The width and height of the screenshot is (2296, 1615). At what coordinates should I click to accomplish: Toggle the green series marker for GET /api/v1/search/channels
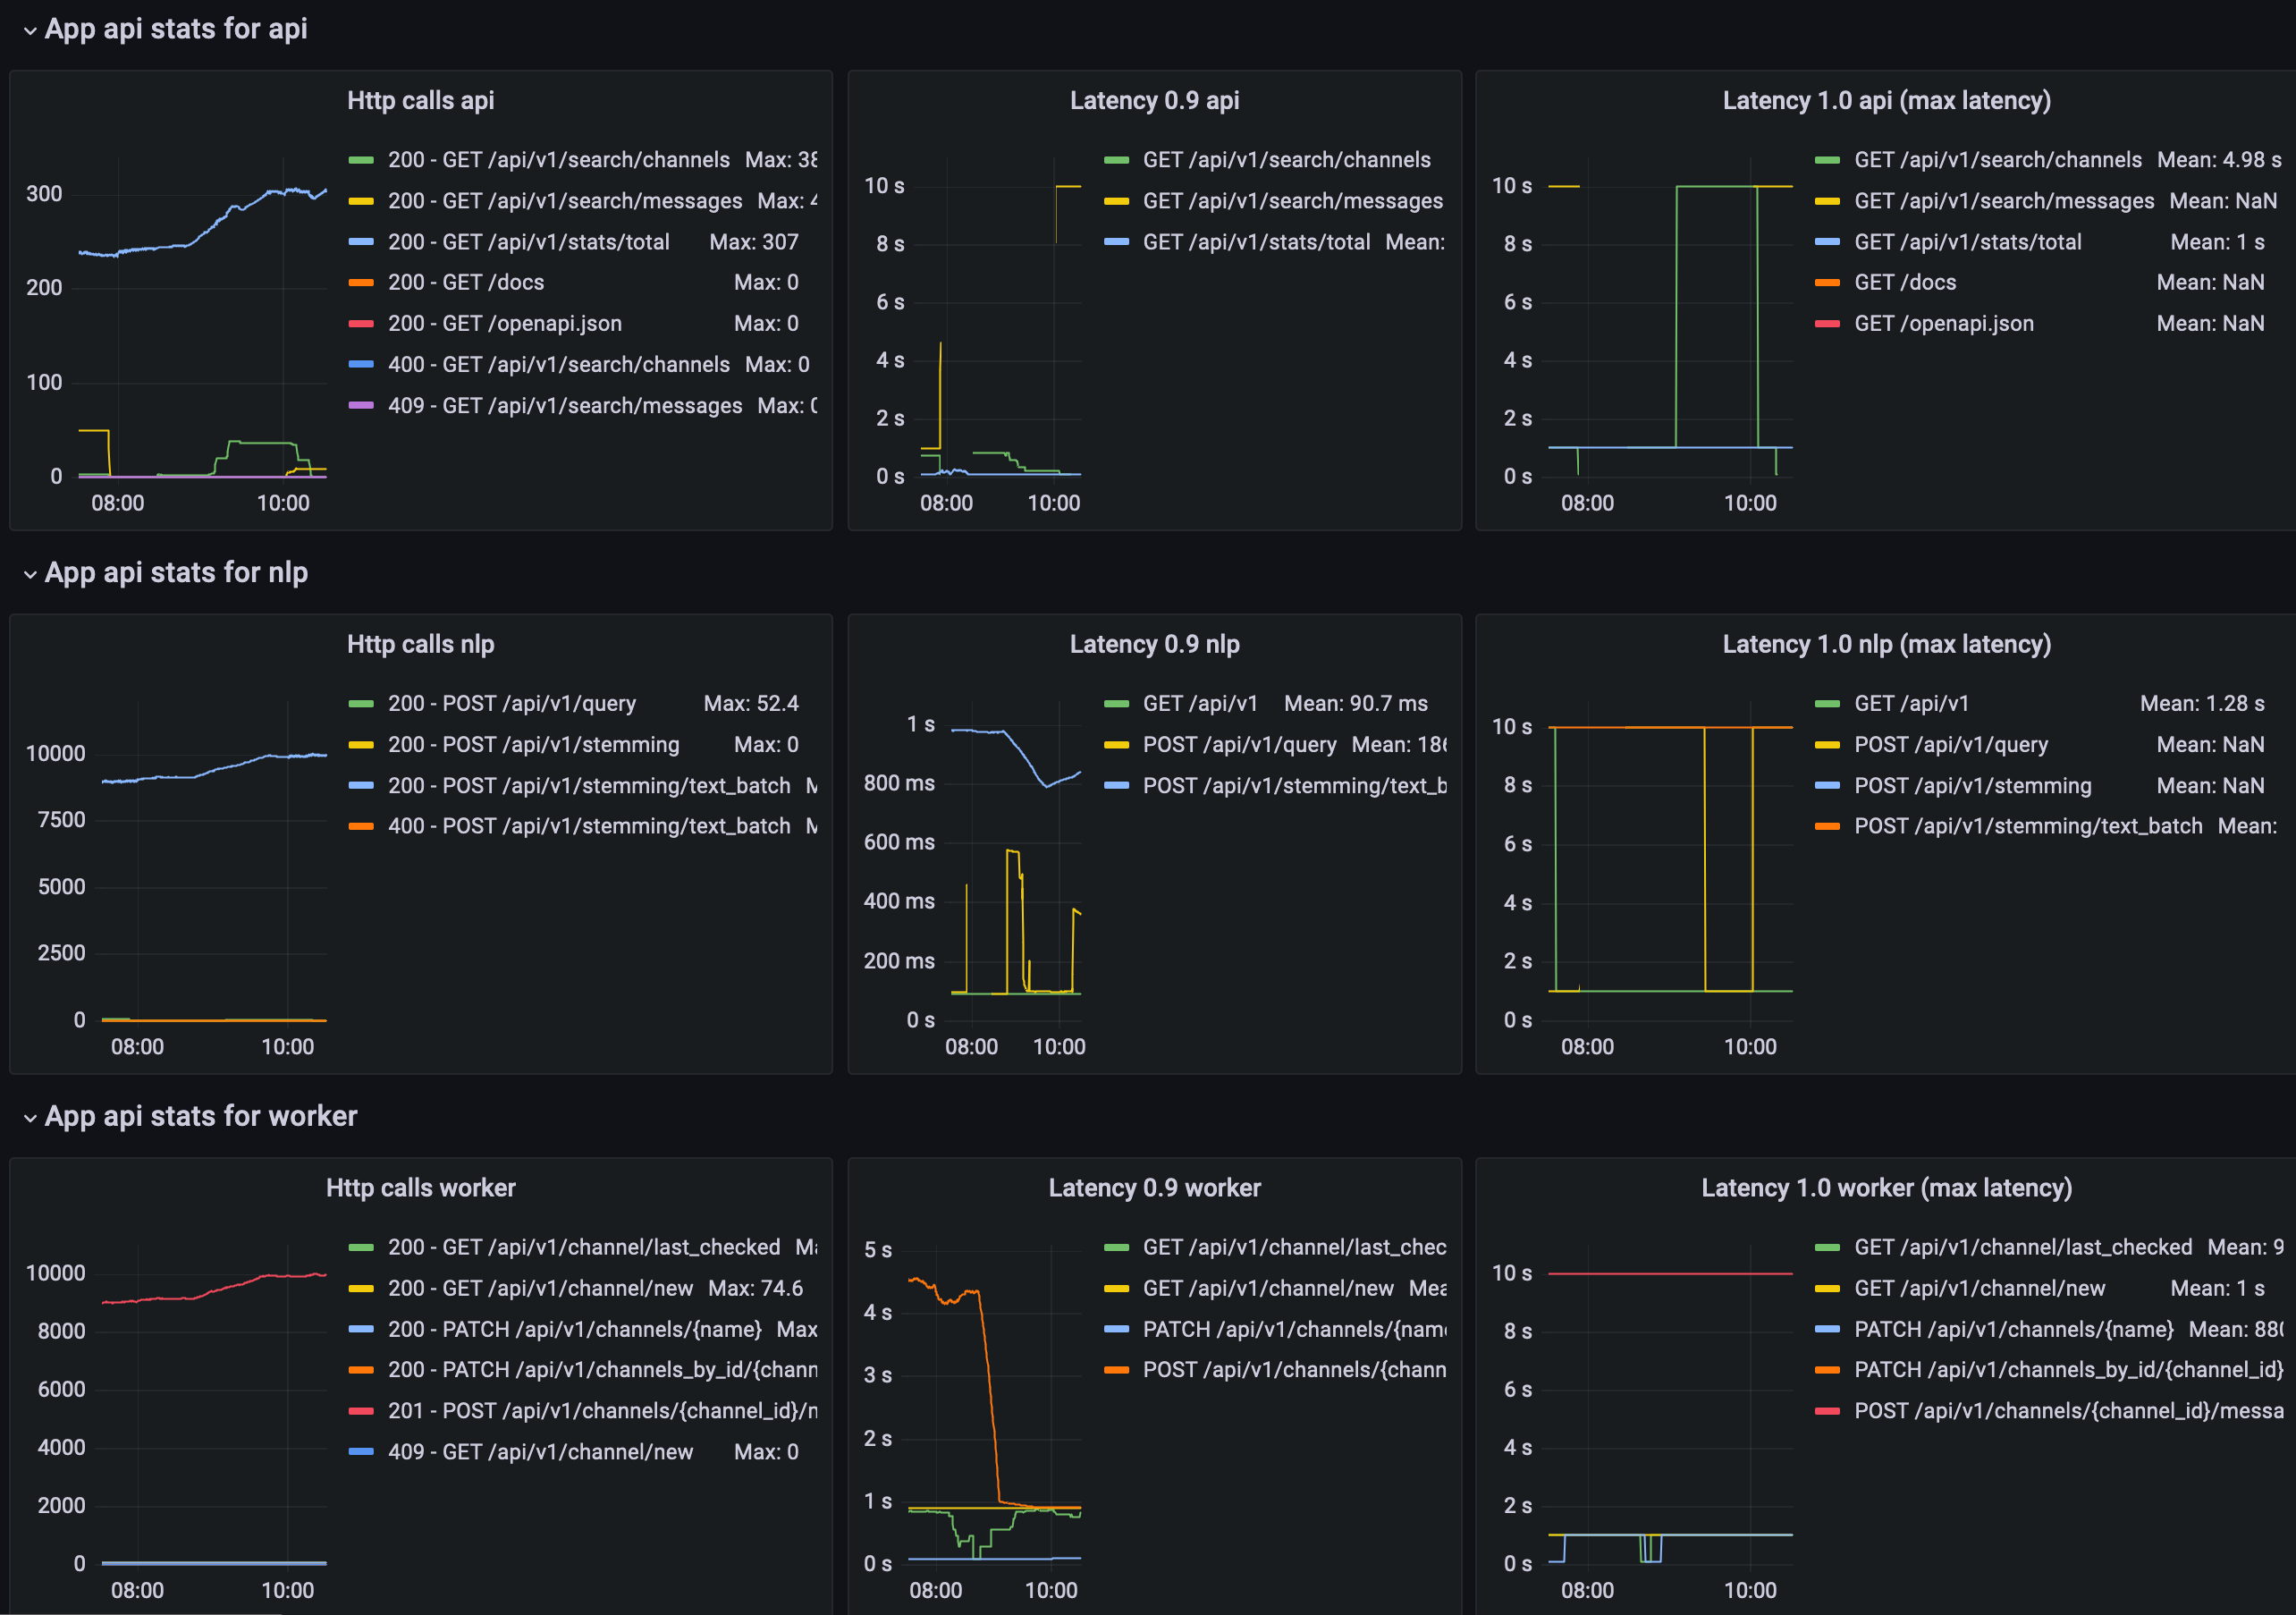tap(1116, 159)
